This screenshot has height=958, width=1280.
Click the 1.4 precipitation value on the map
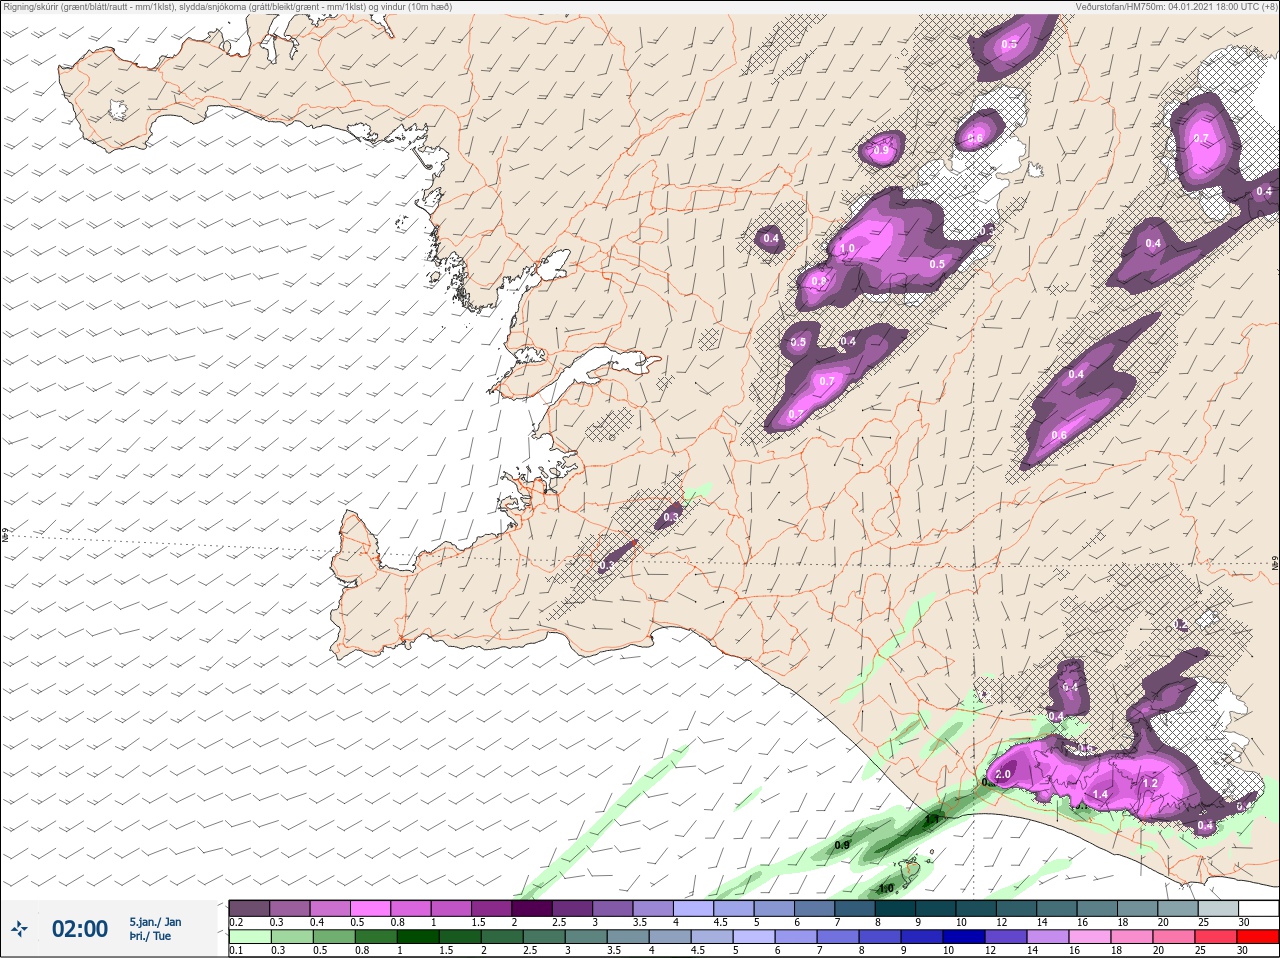tap(1100, 794)
